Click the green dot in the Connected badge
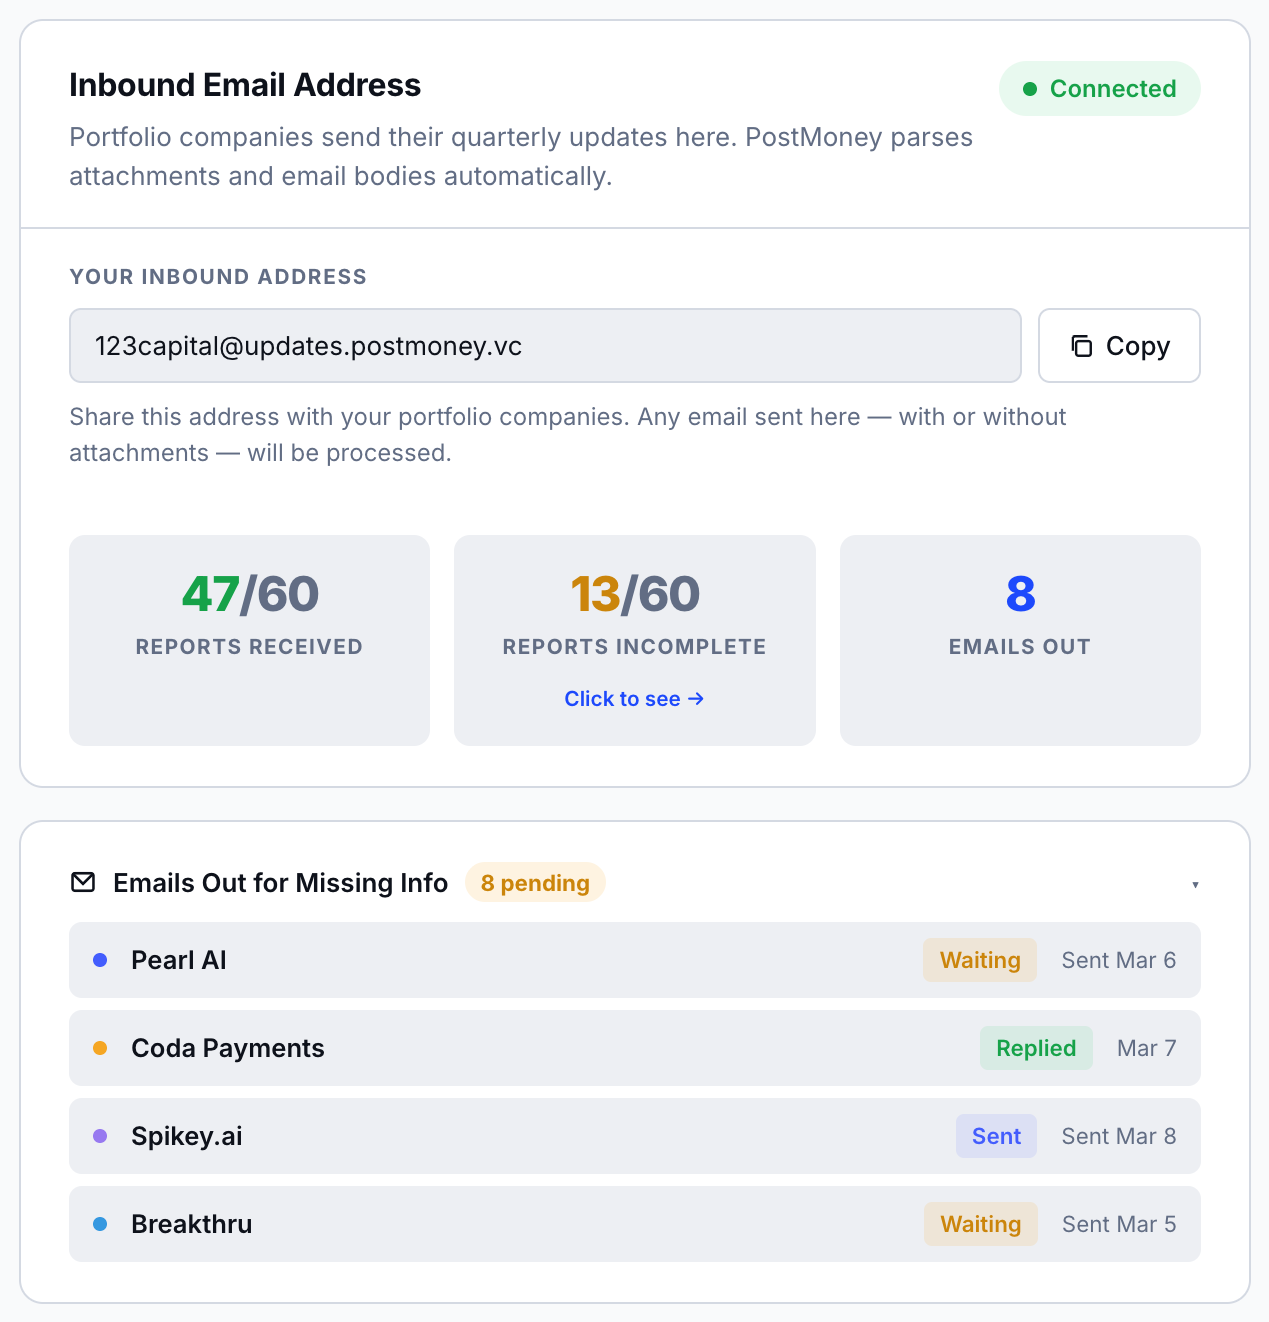 [x=1029, y=88]
